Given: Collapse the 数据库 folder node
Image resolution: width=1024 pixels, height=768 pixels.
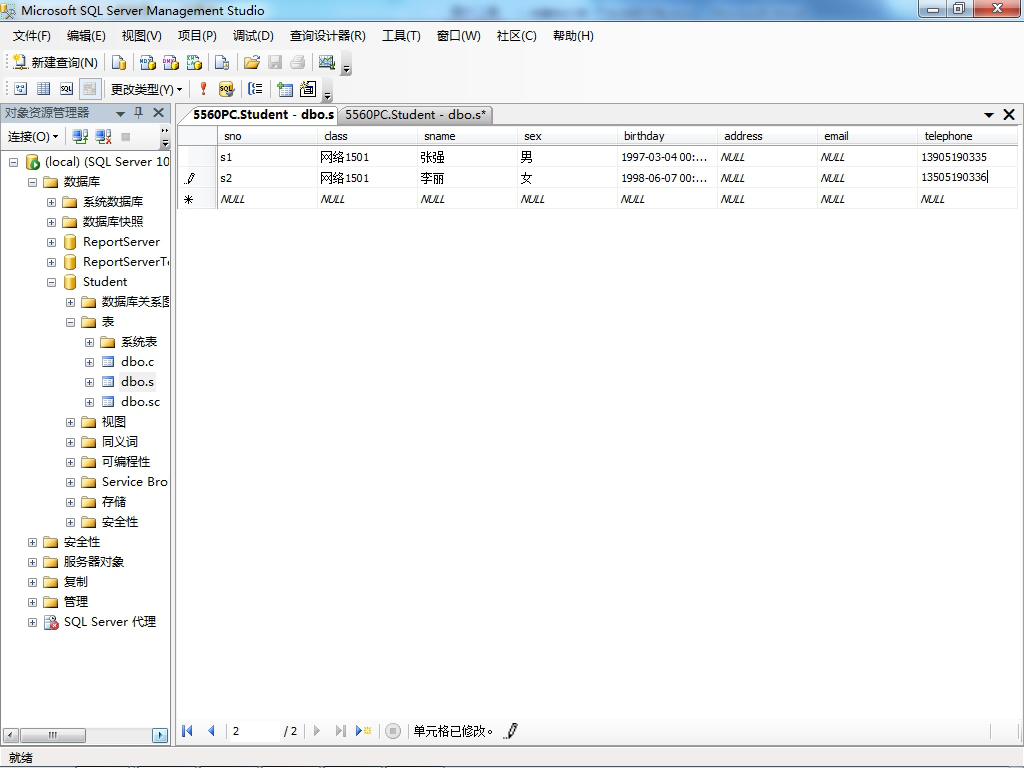Looking at the screenshot, I should point(32,182).
